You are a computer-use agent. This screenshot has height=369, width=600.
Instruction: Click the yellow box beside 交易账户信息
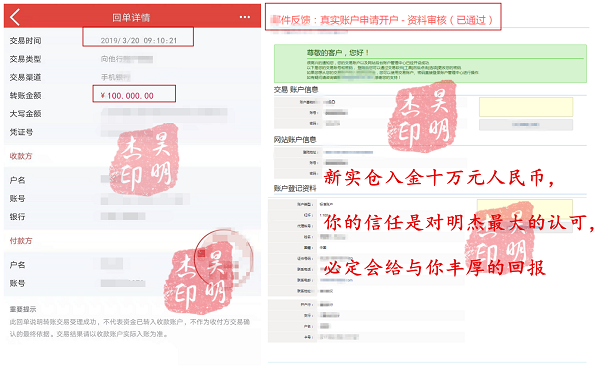click(526, 107)
